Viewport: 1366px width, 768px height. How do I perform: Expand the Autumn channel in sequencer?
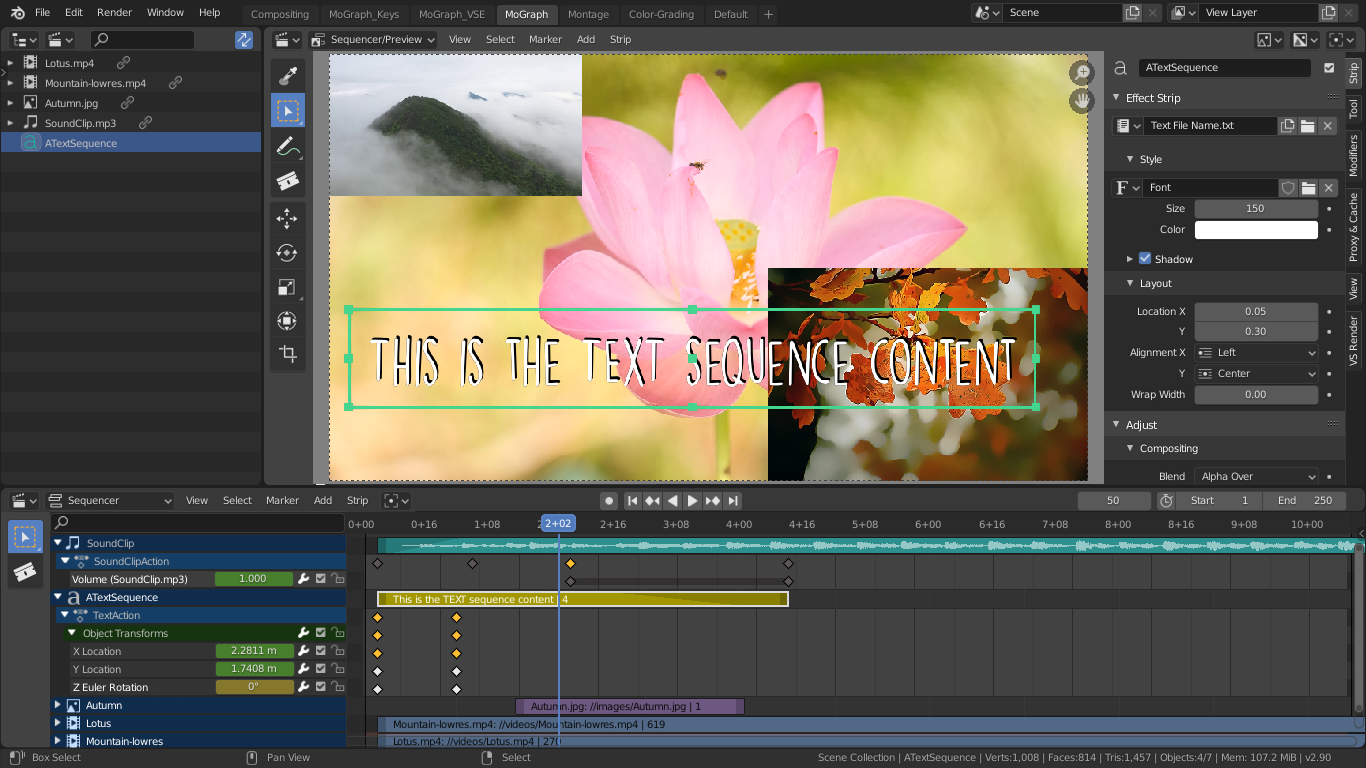(58, 705)
